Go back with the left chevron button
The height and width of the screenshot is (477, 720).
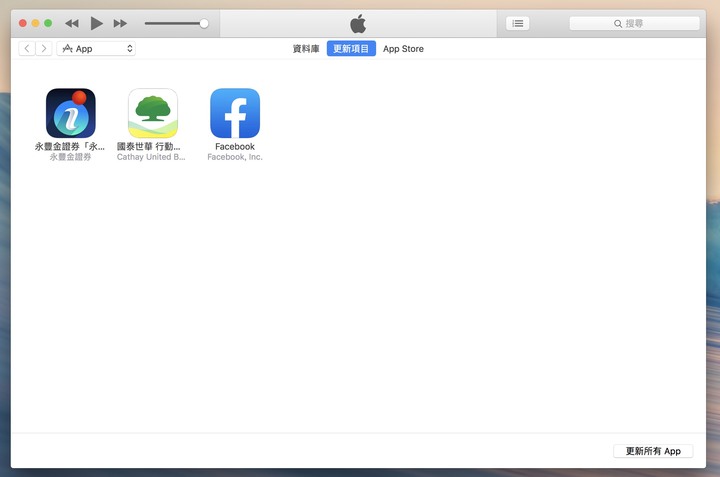(x=27, y=48)
